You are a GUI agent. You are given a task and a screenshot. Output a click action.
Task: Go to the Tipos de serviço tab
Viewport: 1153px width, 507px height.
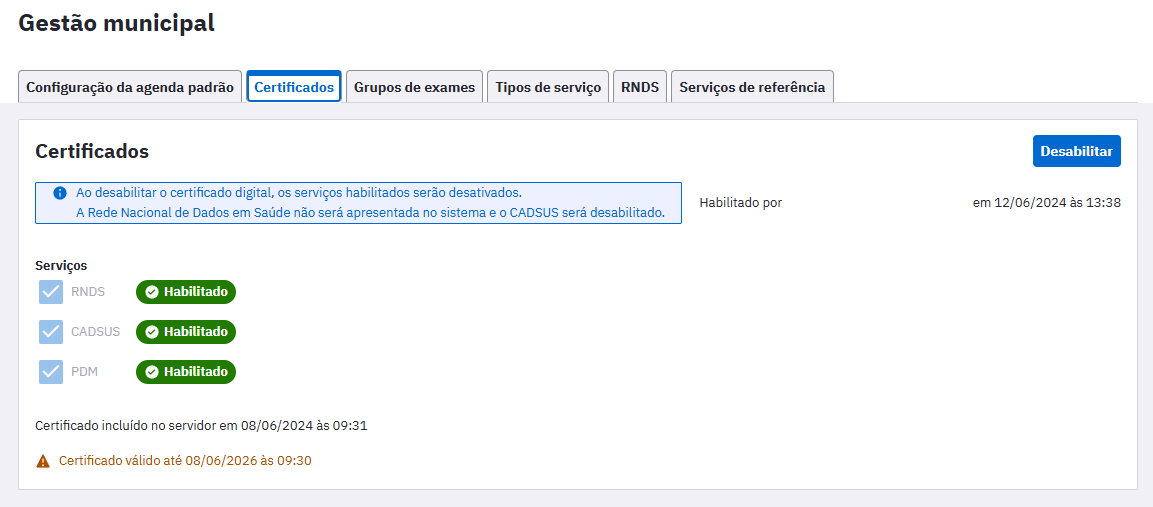click(x=548, y=87)
